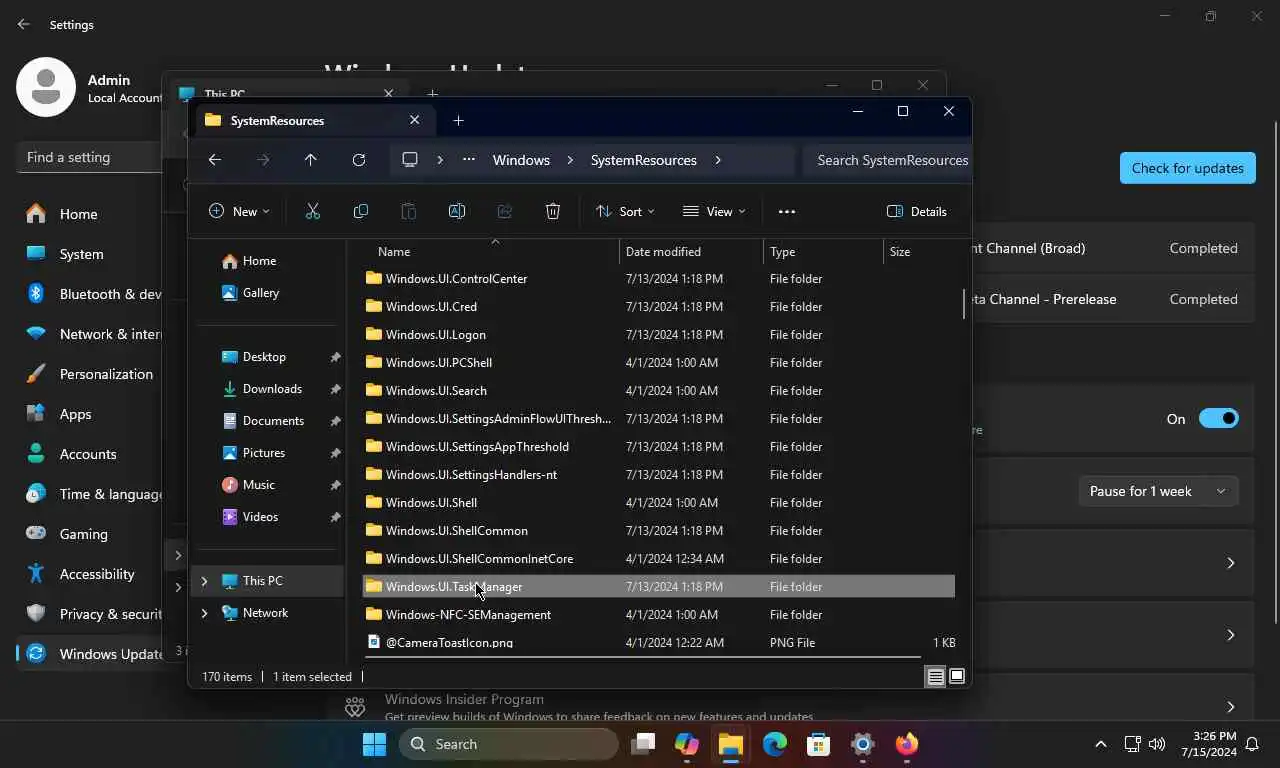This screenshot has width=1280, height=768.
Task: Click the Rename icon in File Explorer toolbar
Action: point(457,211)
